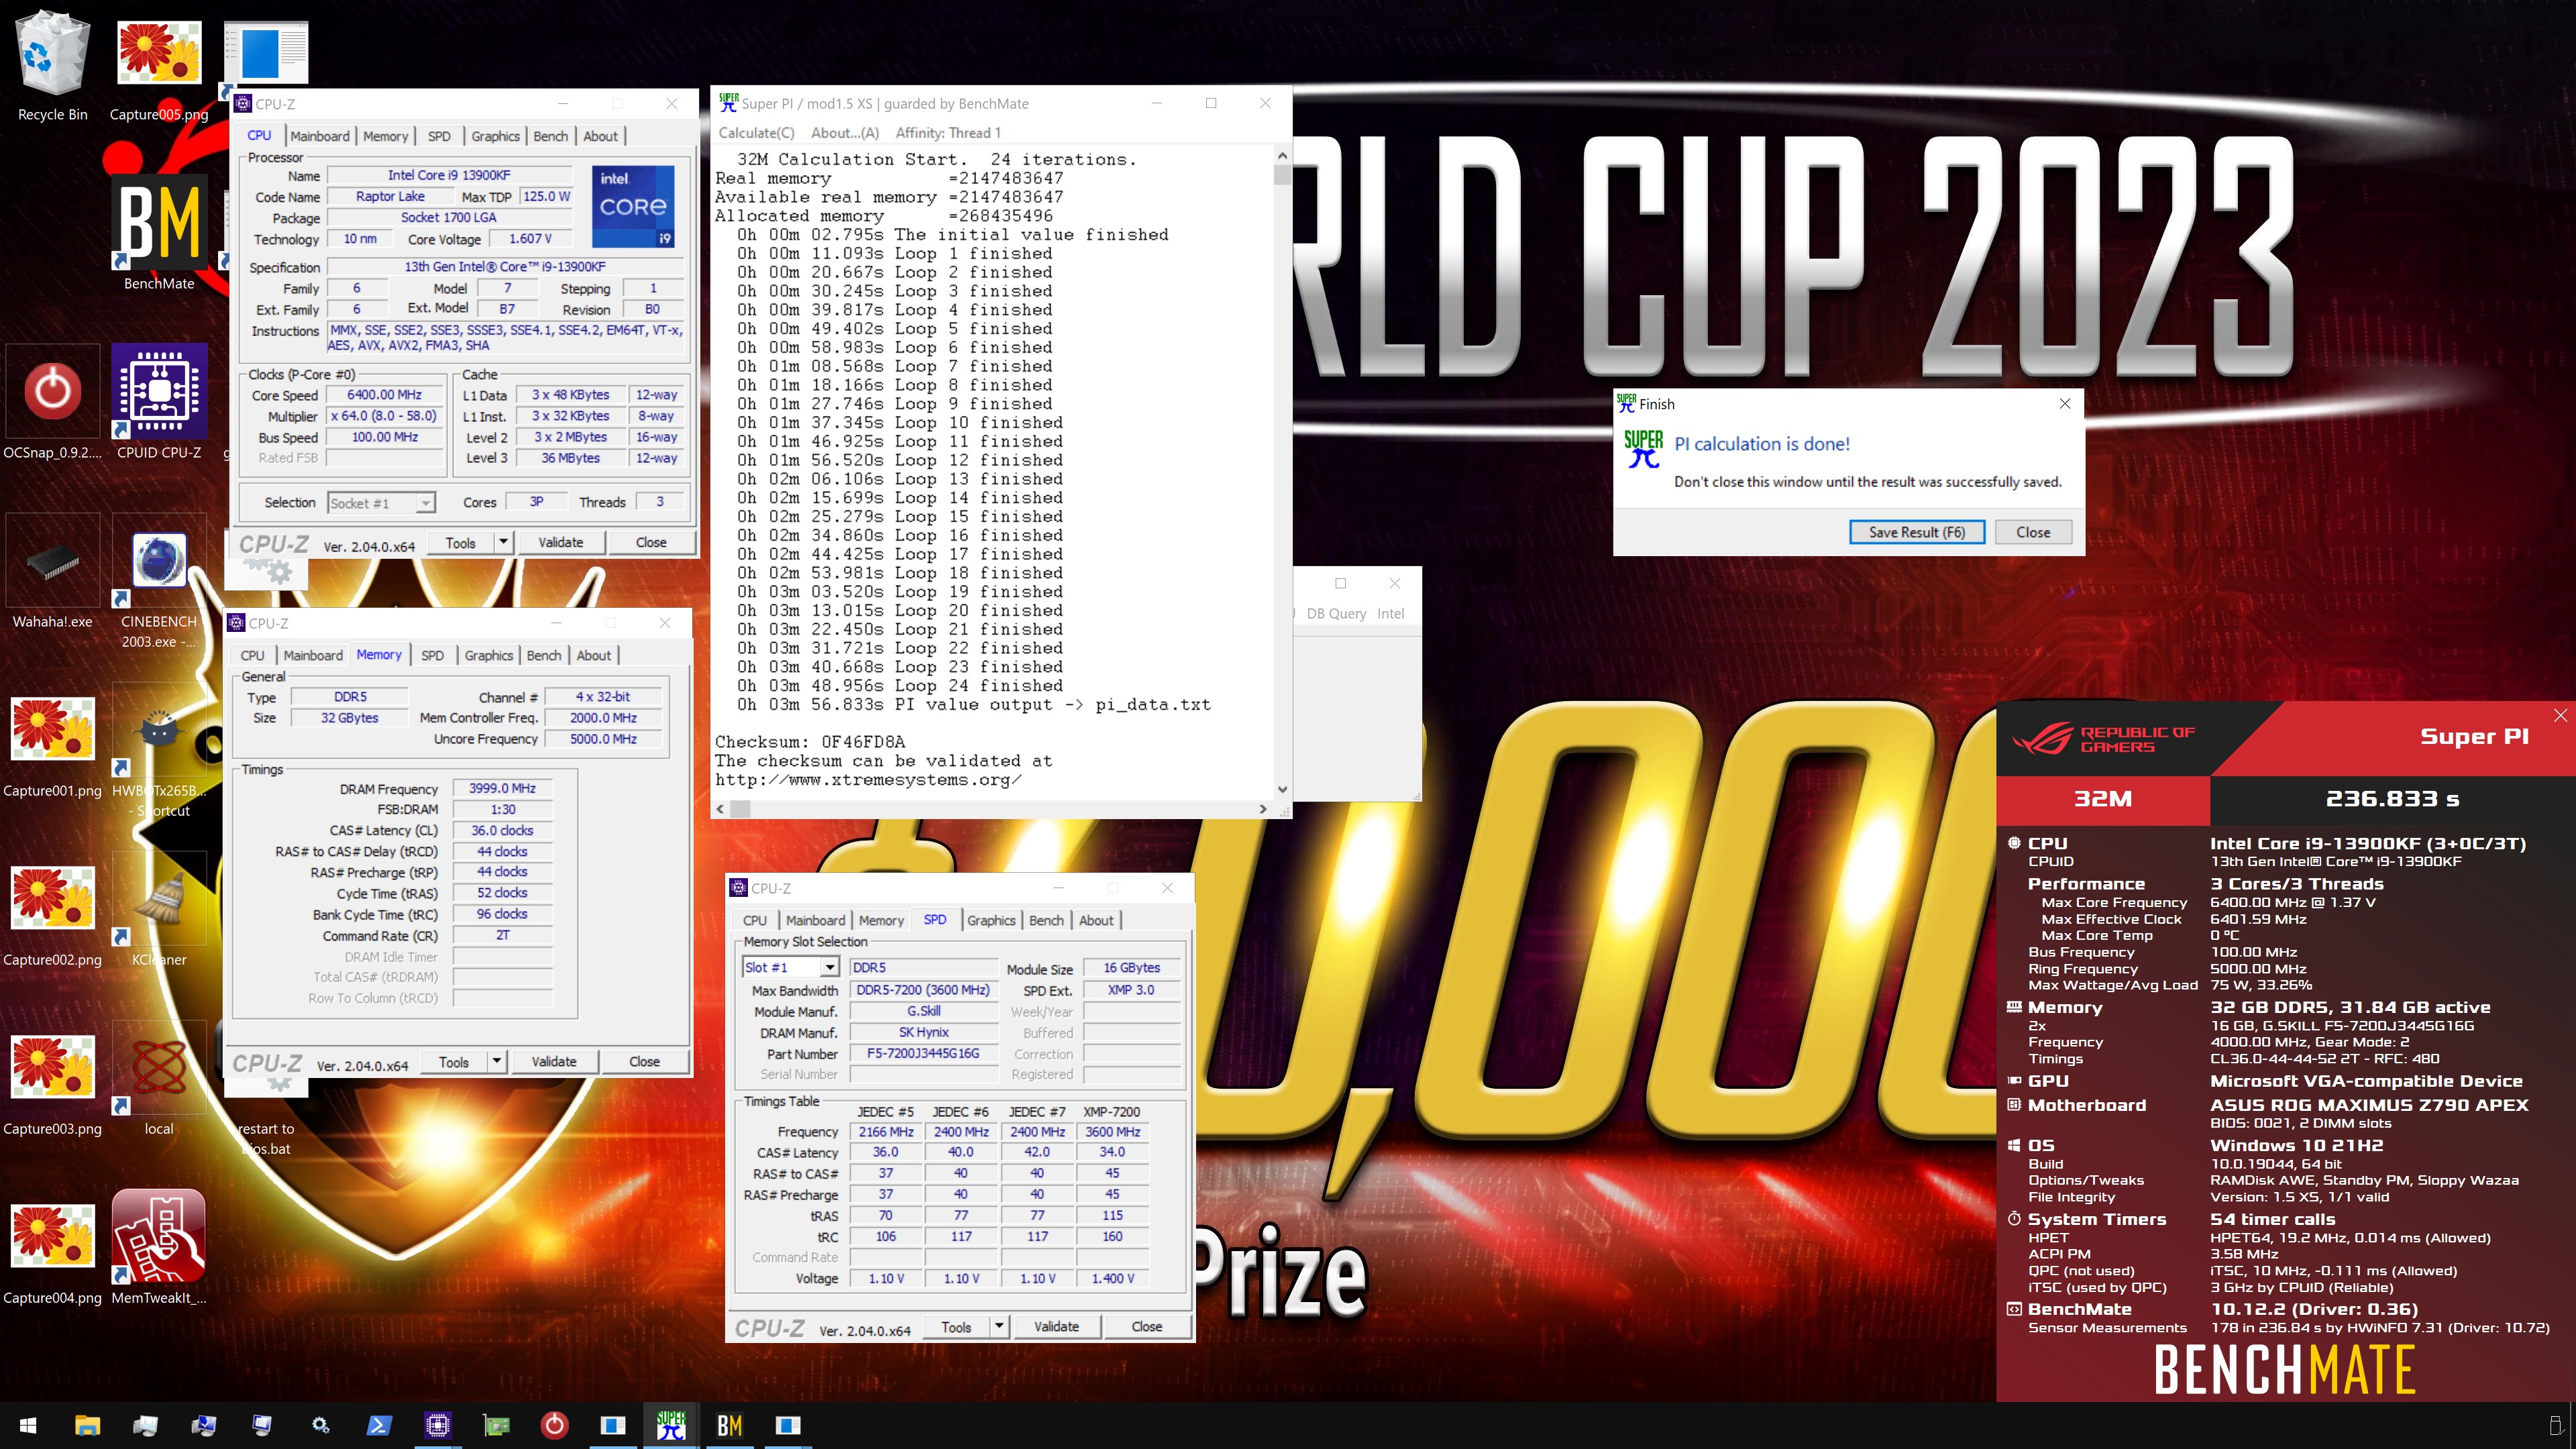Open About tab in CPU-Z SPD window
This screenshot has height=1449, width=2576.
[x=1096, y=920]
